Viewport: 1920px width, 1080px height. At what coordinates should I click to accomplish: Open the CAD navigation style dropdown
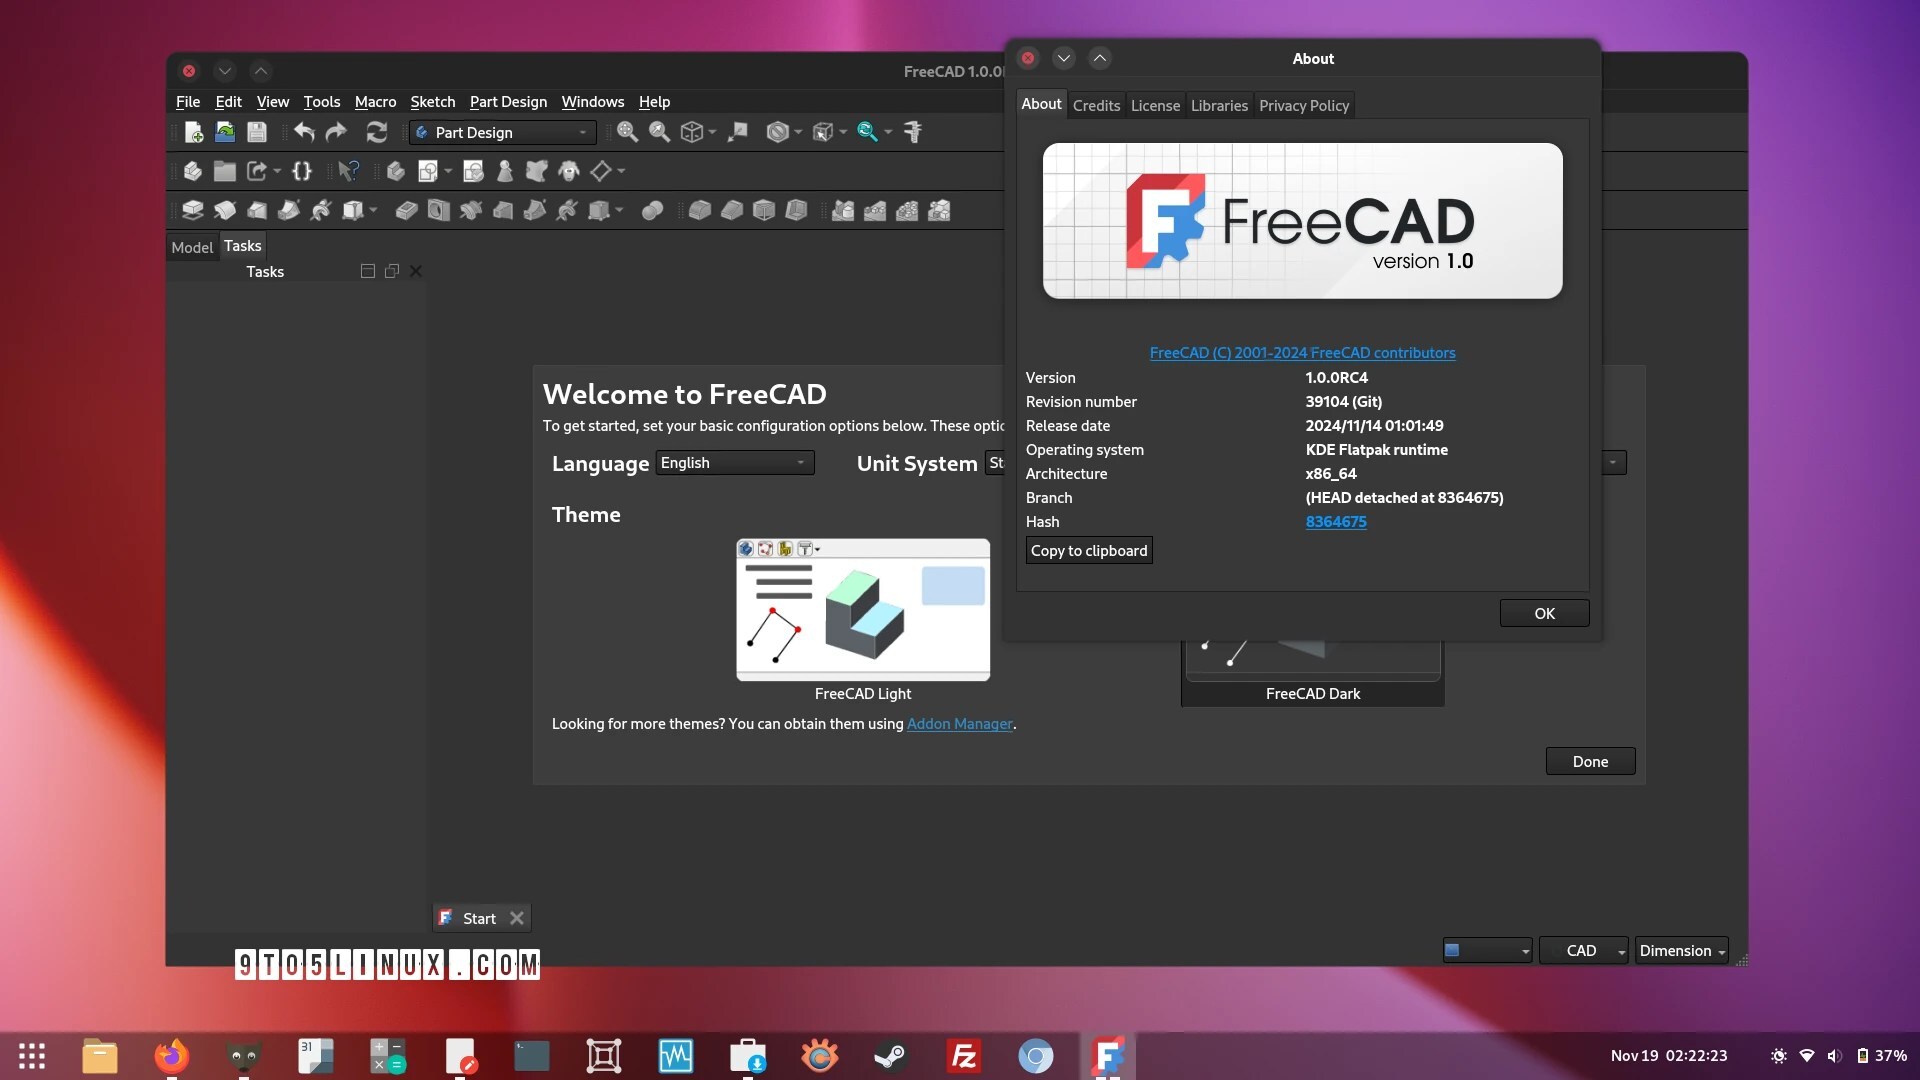(x=1584, y=950)
